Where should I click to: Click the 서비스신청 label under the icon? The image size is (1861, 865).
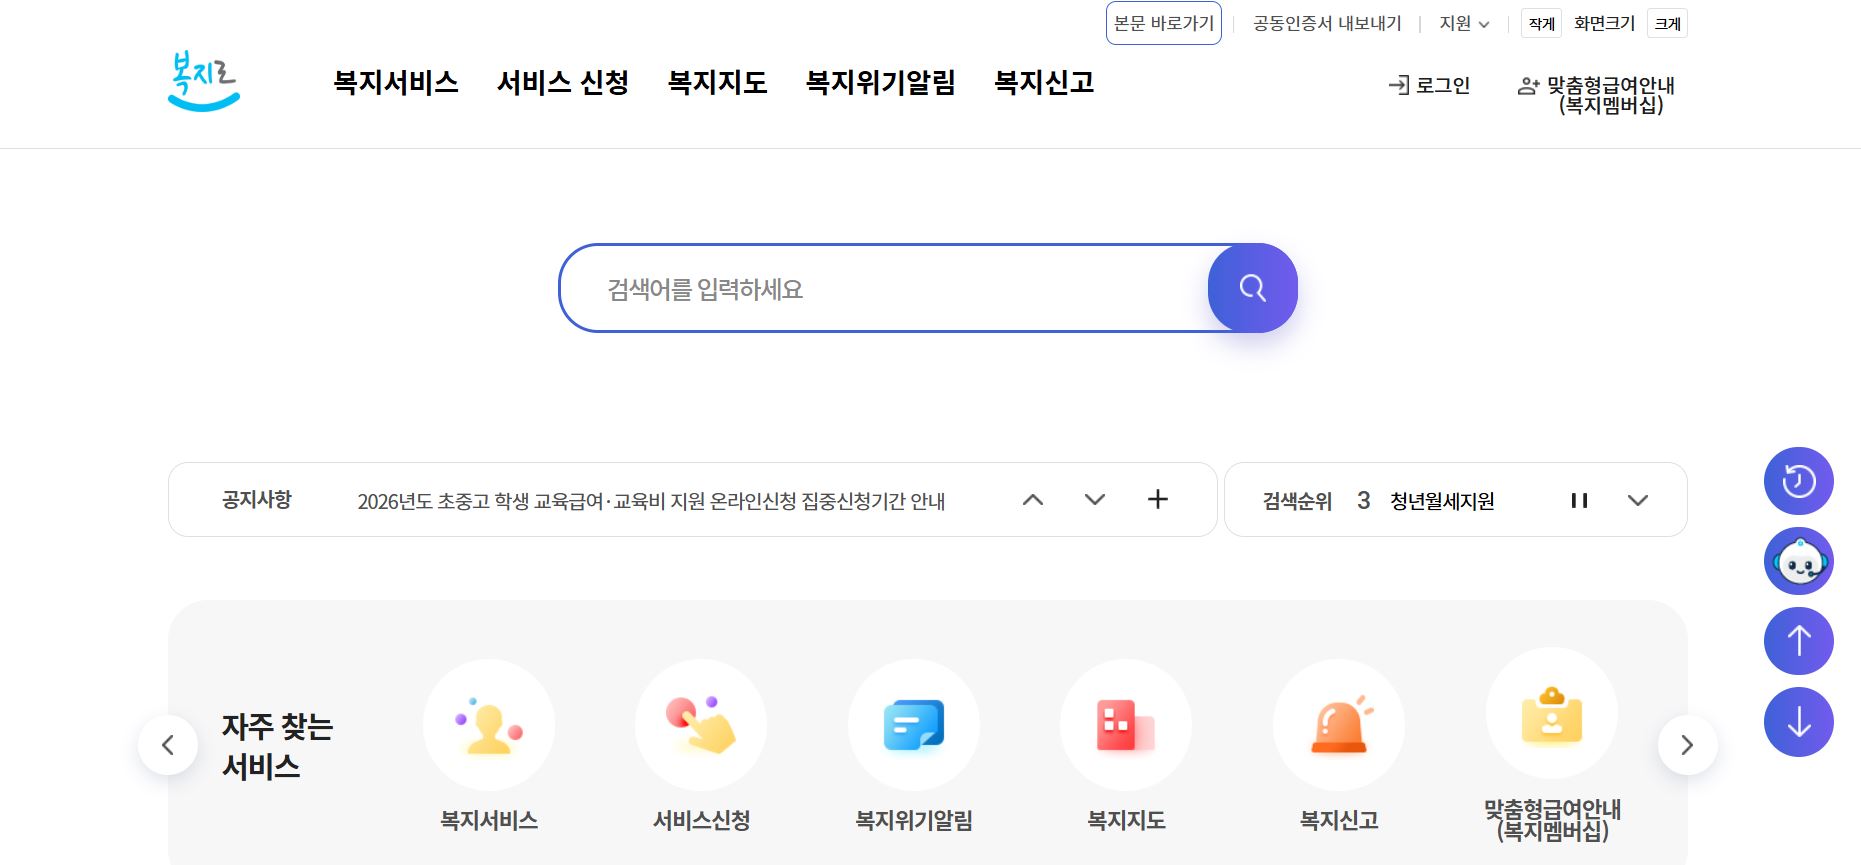701,820
